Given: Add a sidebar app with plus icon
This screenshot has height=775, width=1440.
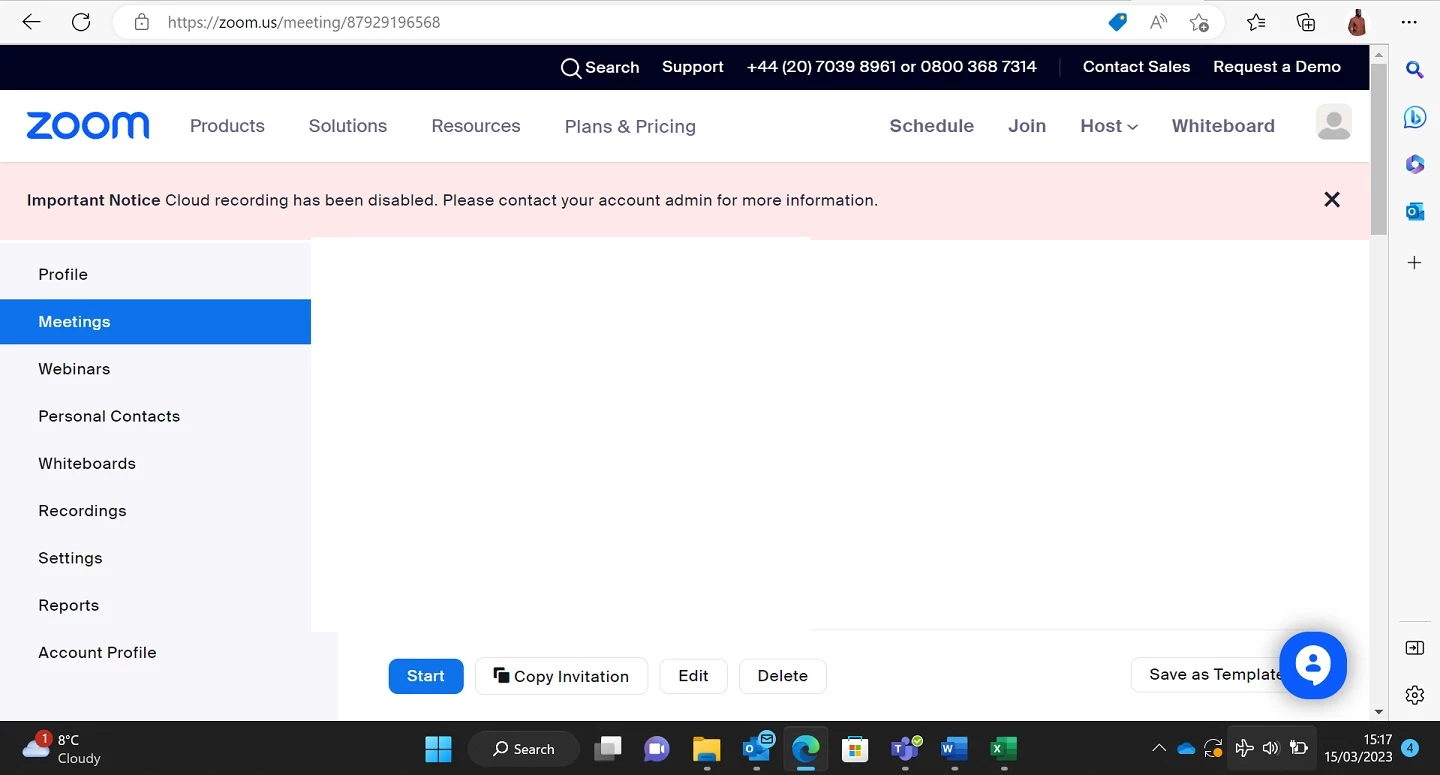Looking at the screenshot, I should click(1414, 263).
